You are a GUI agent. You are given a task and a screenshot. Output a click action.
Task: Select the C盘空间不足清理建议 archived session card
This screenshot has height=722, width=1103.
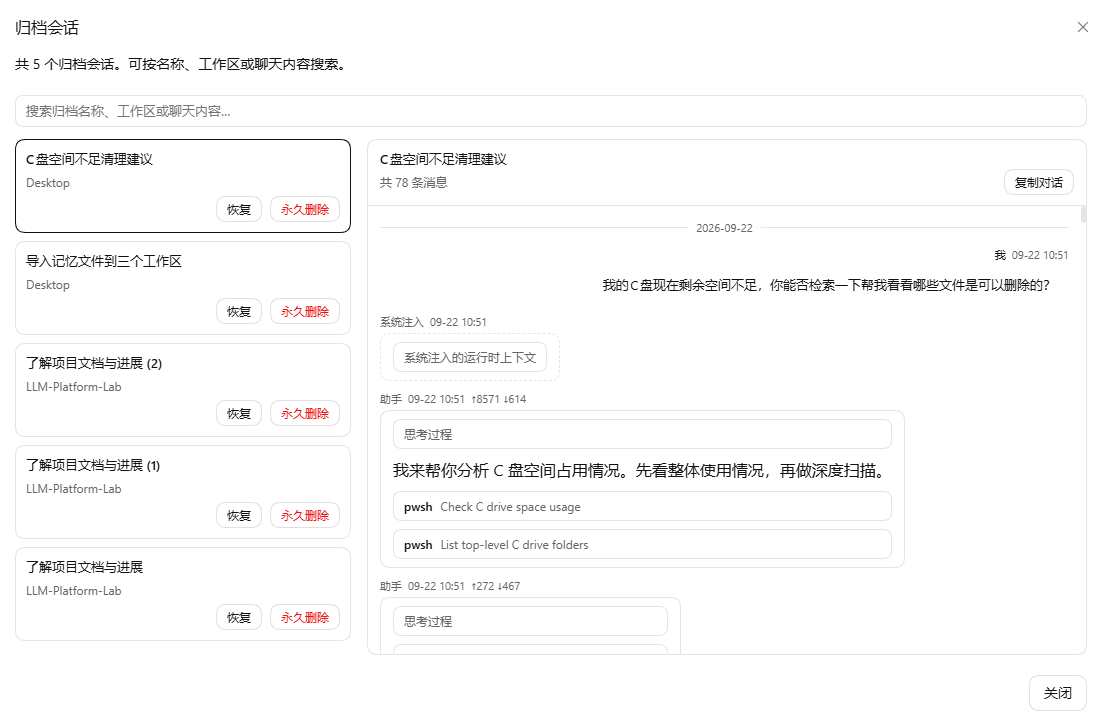[183, 186]
